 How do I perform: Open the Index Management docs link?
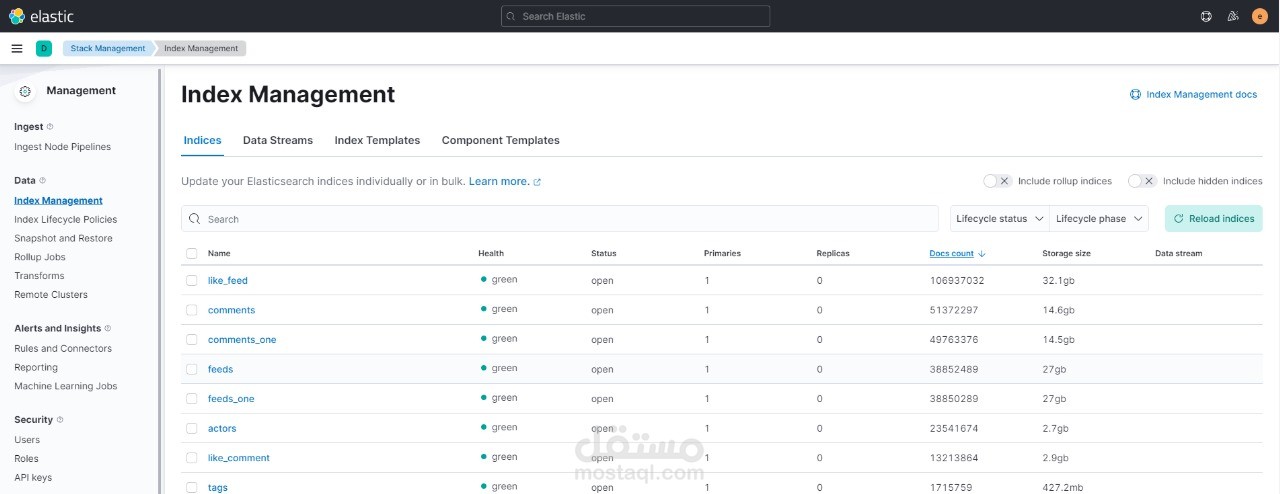click(1194, 94)
